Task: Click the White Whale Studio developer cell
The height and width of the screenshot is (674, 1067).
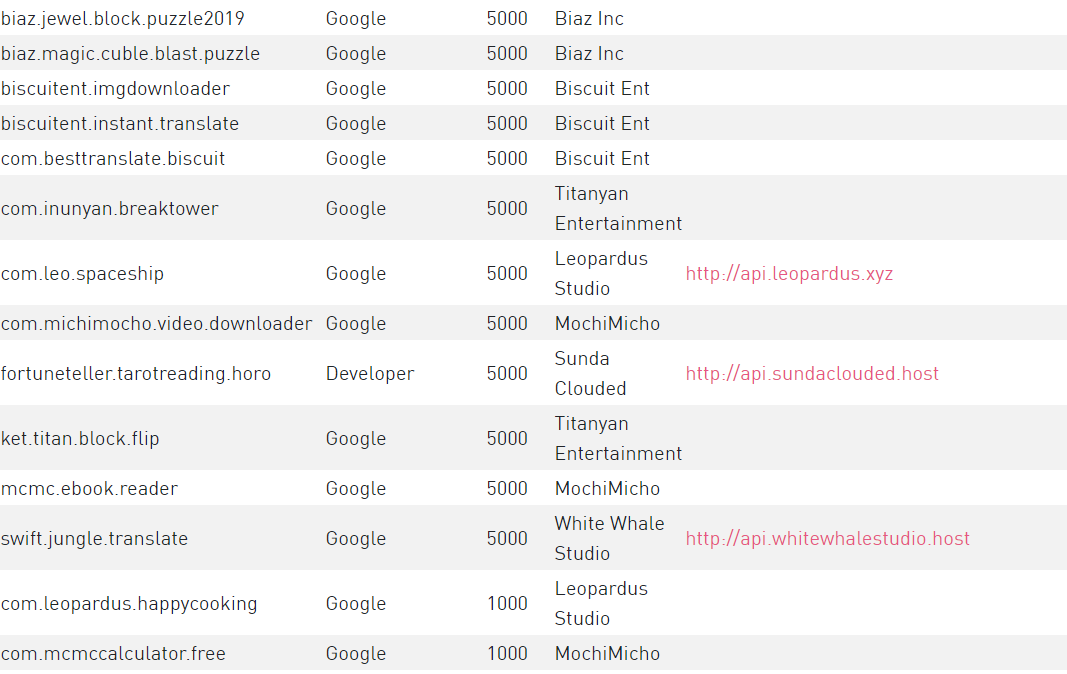Action: point(610,538)
